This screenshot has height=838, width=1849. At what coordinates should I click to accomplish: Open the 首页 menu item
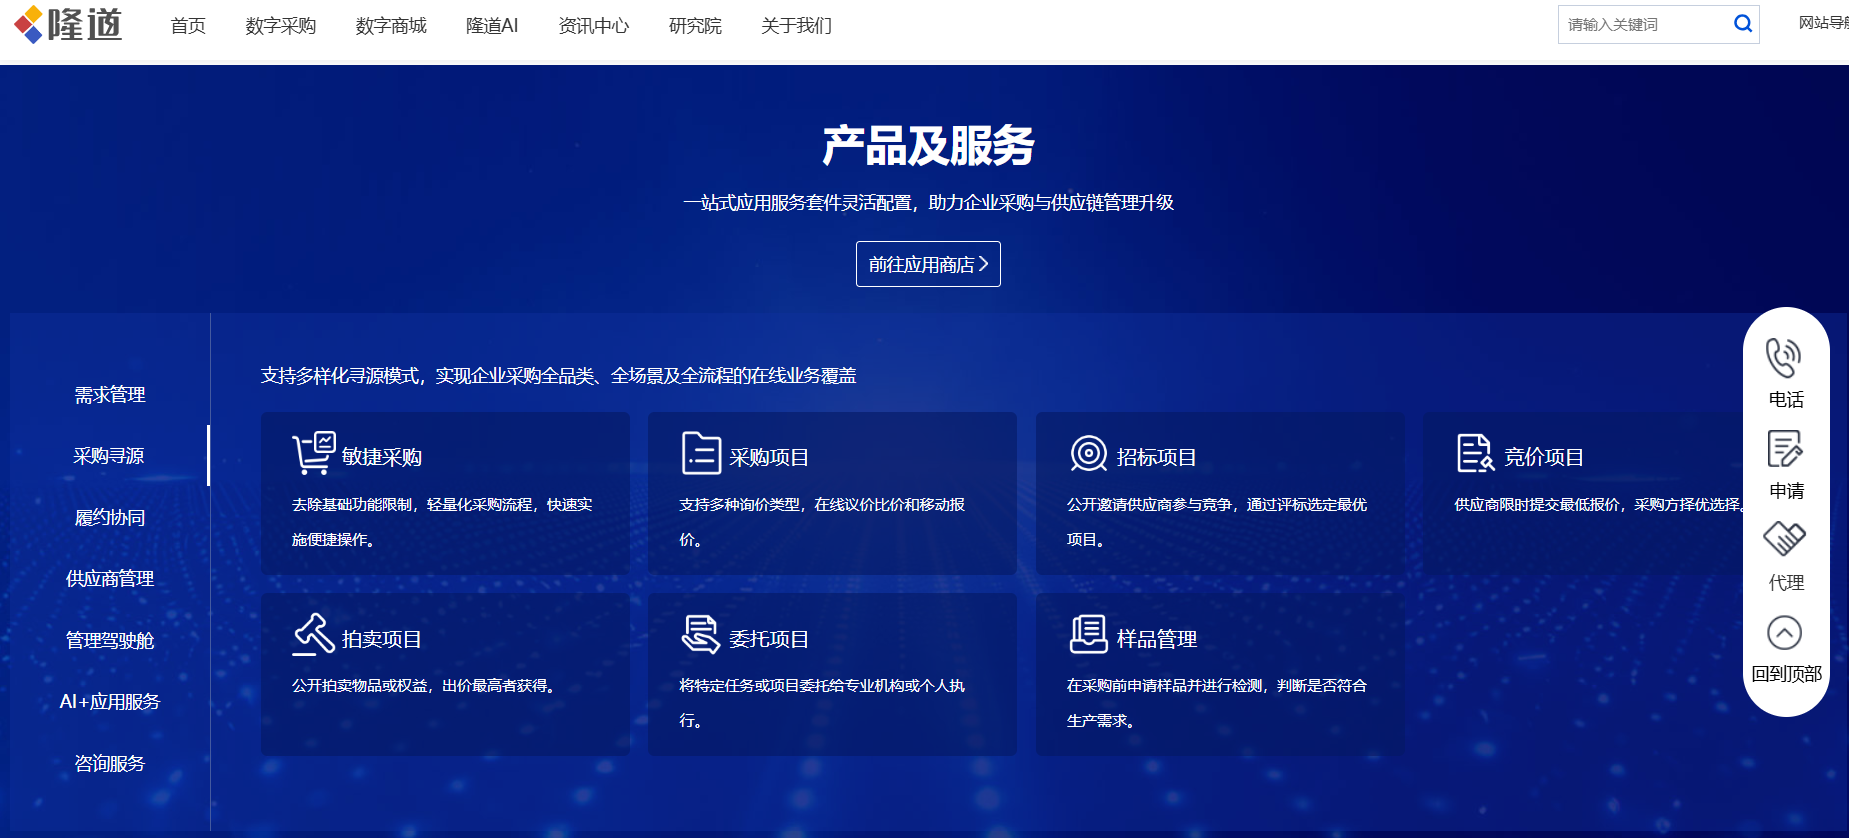pyautogui.click(x=188, y=25)
